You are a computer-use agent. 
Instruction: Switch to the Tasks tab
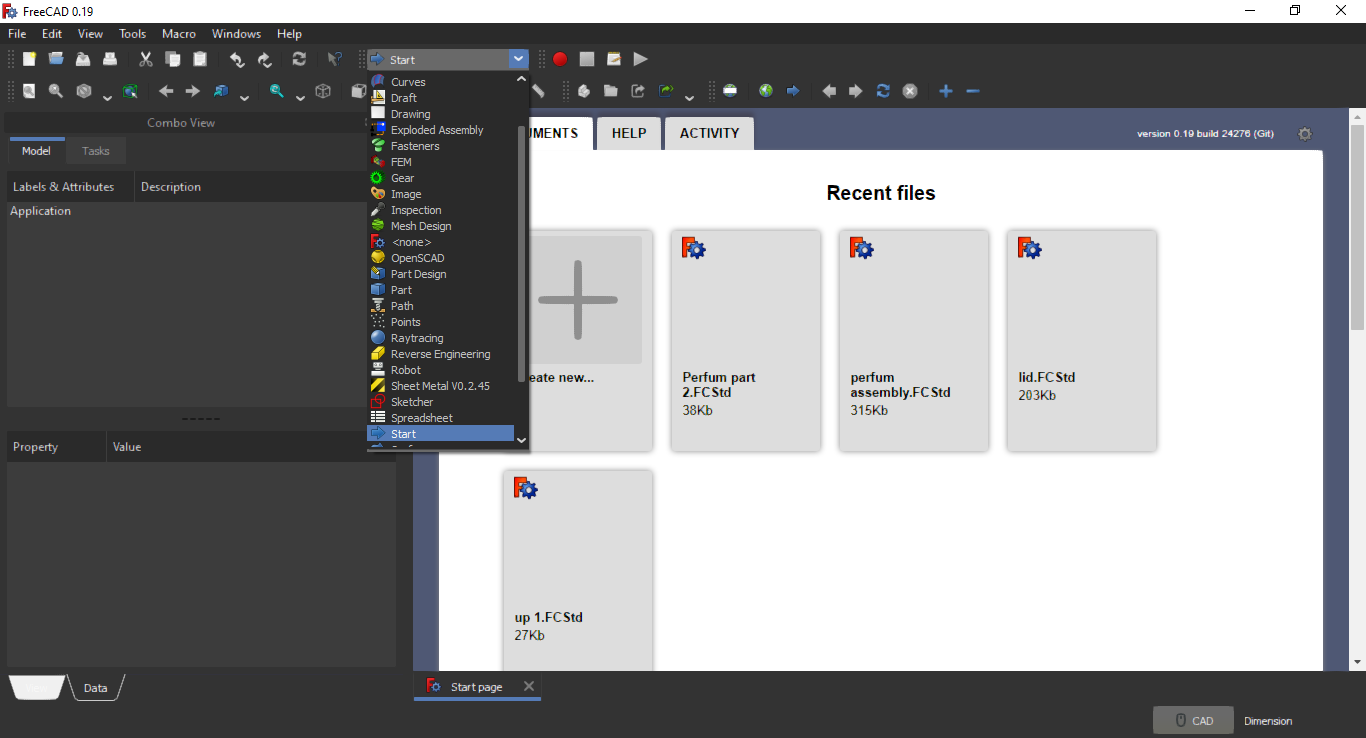[x=96, y=151]
